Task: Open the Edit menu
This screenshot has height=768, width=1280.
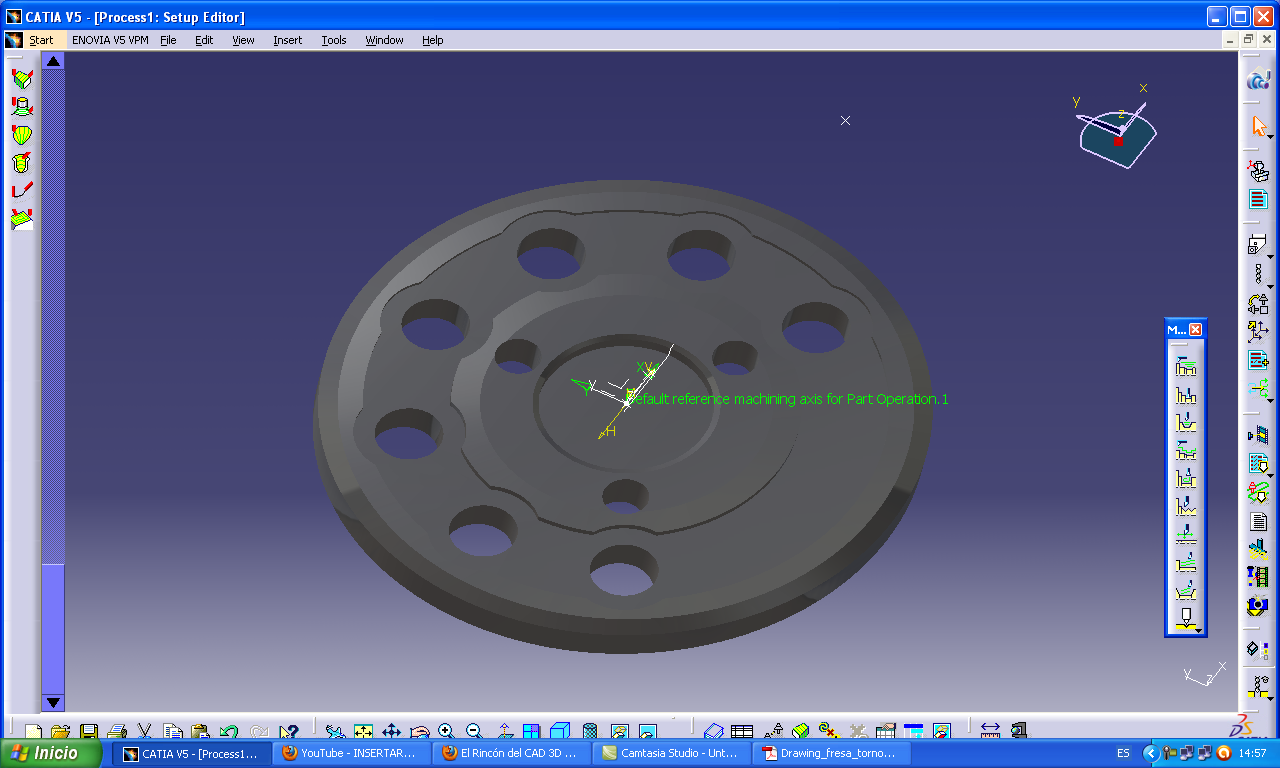Action: 204,40
